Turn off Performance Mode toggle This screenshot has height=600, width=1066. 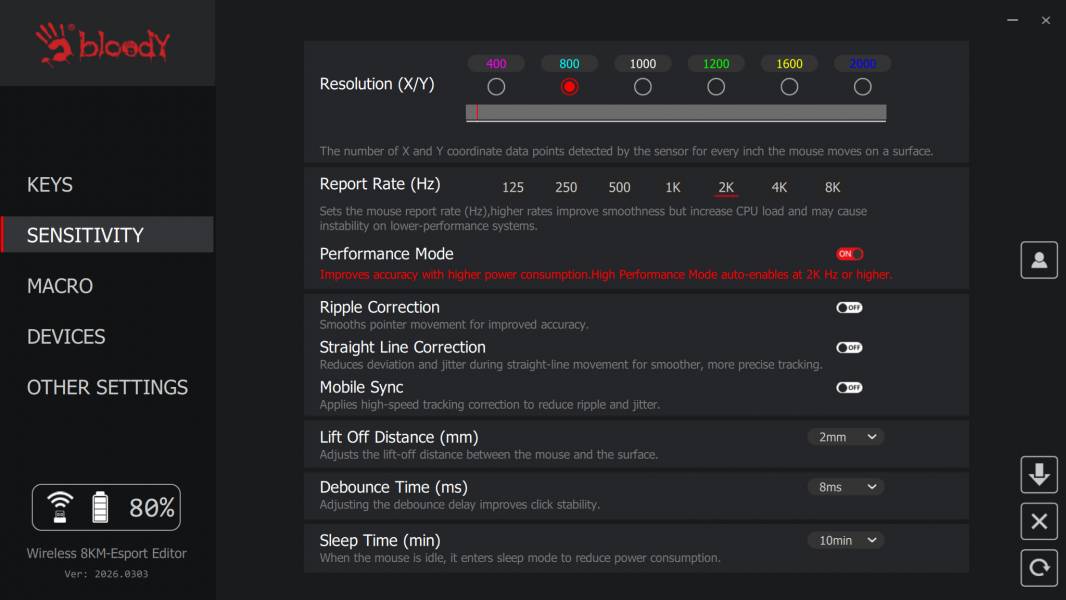[x=850, y=253]
